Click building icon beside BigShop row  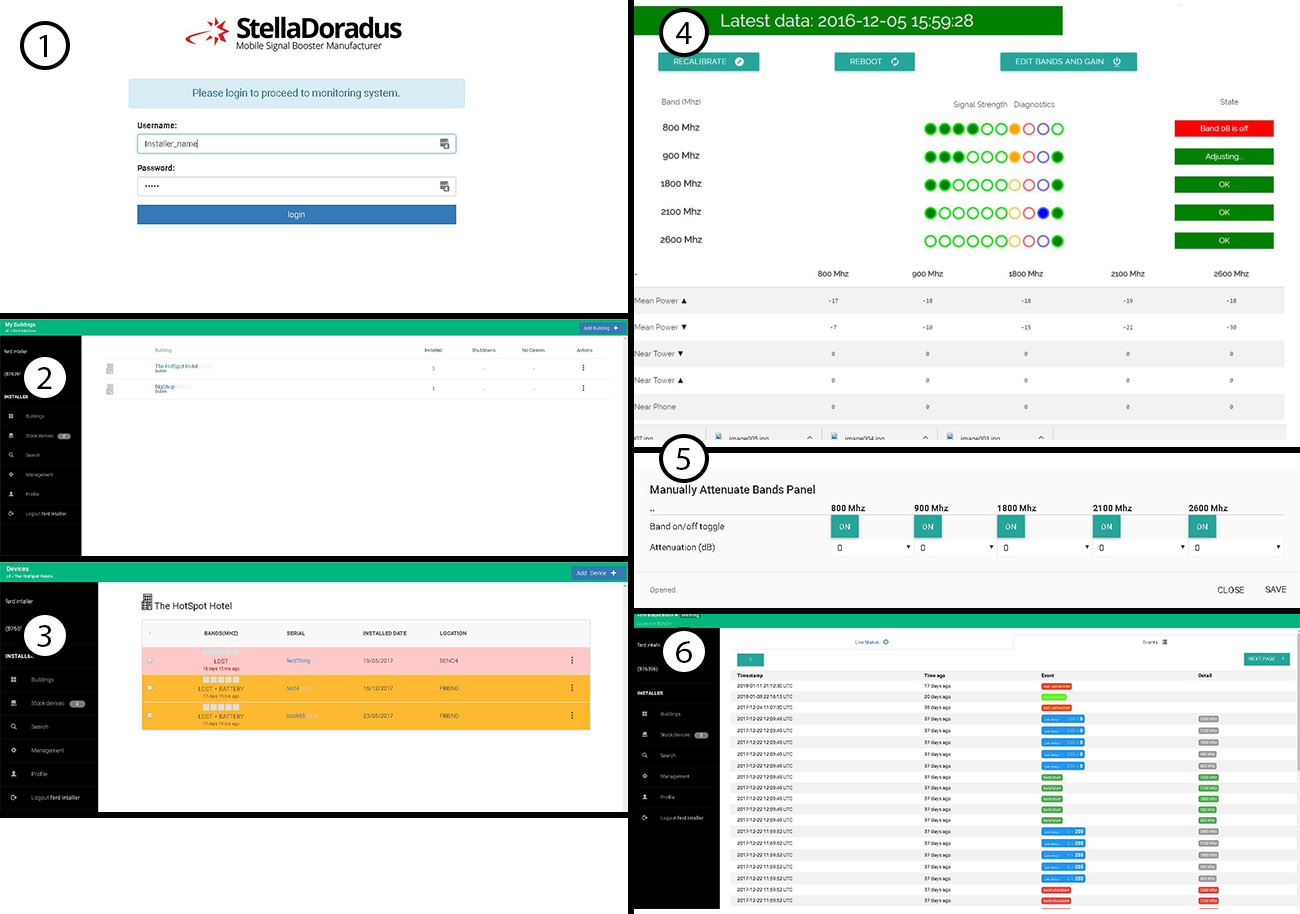pyautogui.click(x=110, y=388)
